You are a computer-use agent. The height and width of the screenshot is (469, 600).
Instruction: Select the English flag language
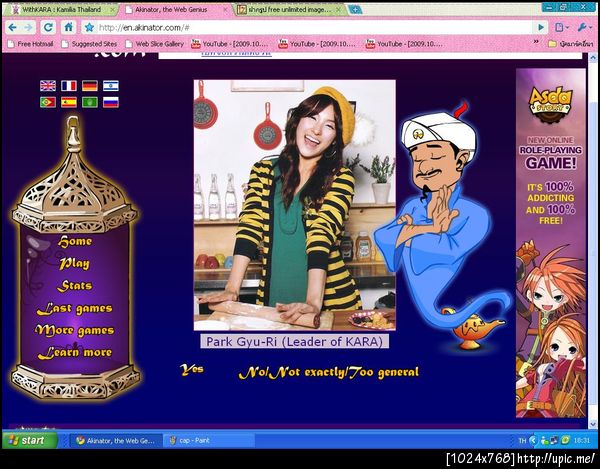(48, 86)
